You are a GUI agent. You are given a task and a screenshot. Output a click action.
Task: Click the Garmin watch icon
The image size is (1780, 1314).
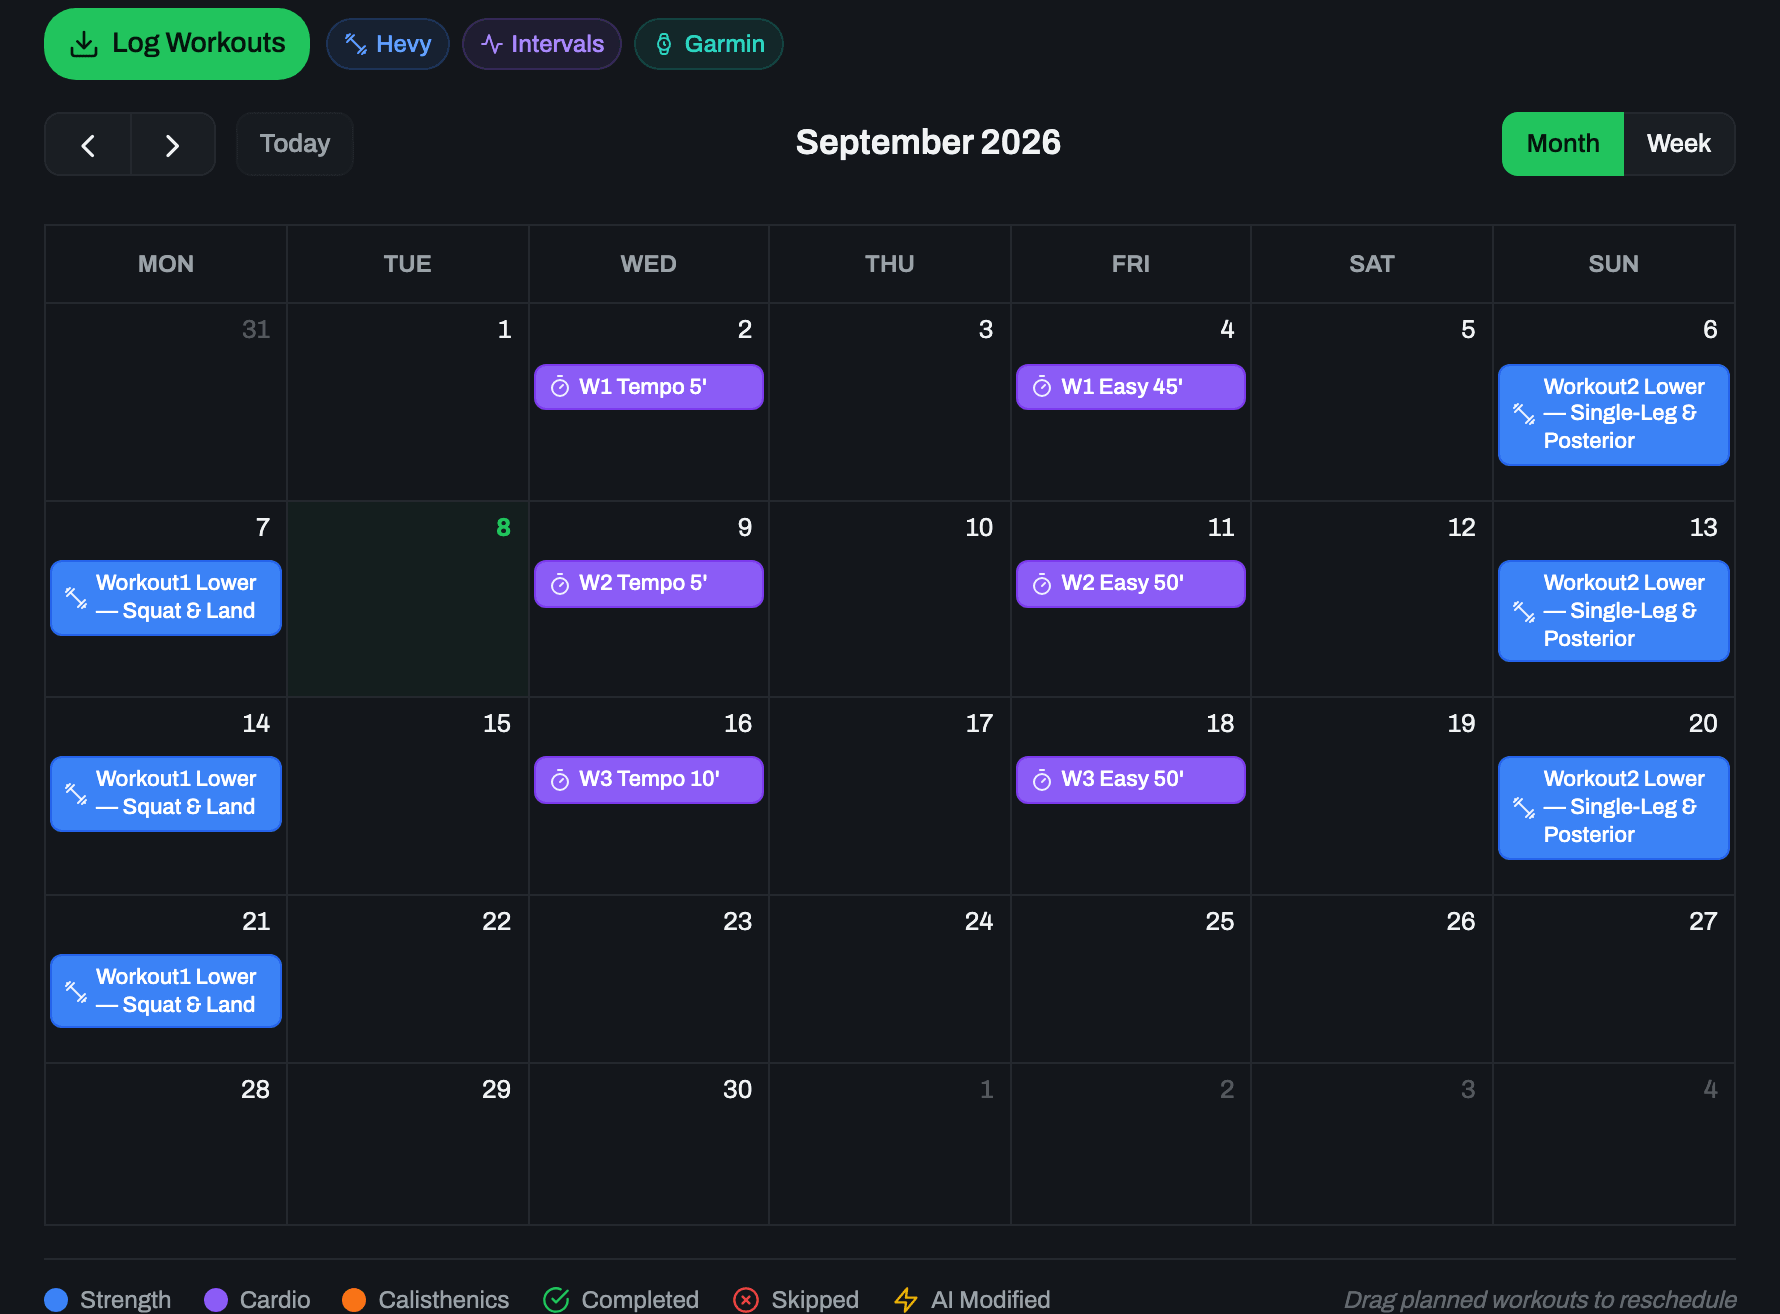664,44
